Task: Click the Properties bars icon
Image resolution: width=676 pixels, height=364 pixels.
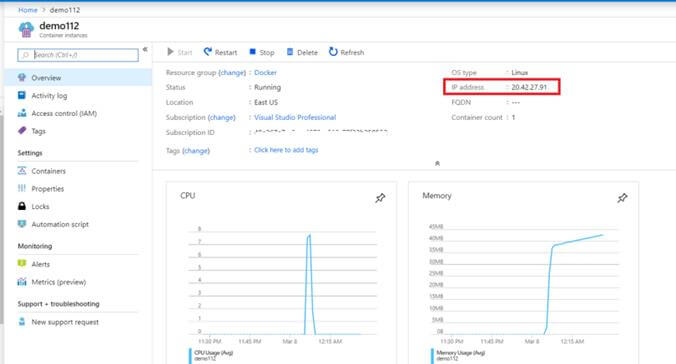Action: pos(22,188)
